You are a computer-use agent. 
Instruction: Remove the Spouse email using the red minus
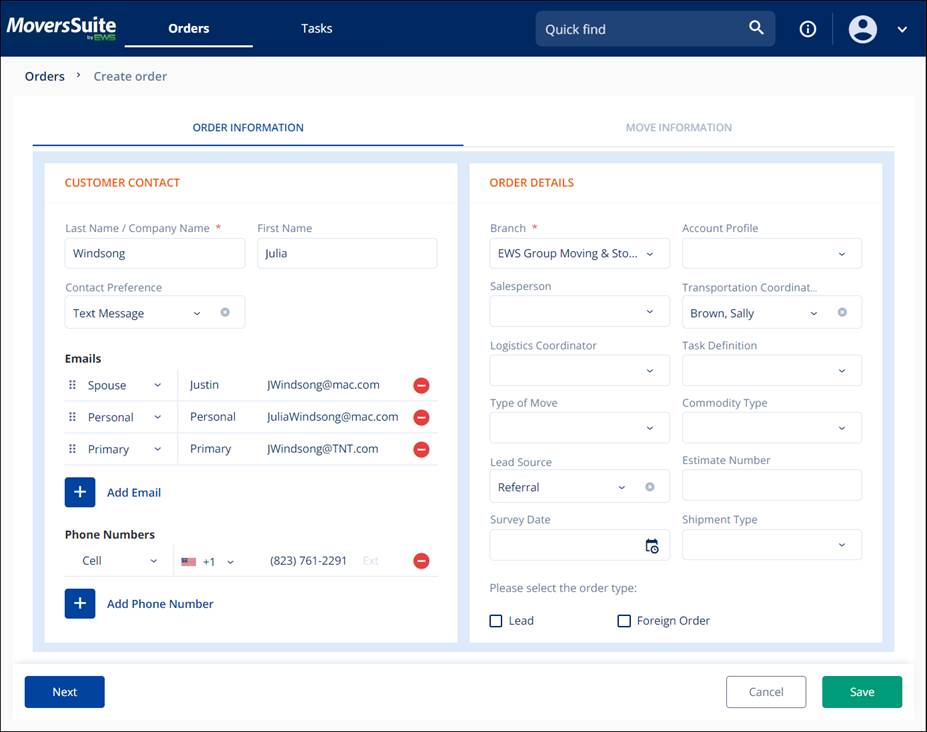click(421, 385)
